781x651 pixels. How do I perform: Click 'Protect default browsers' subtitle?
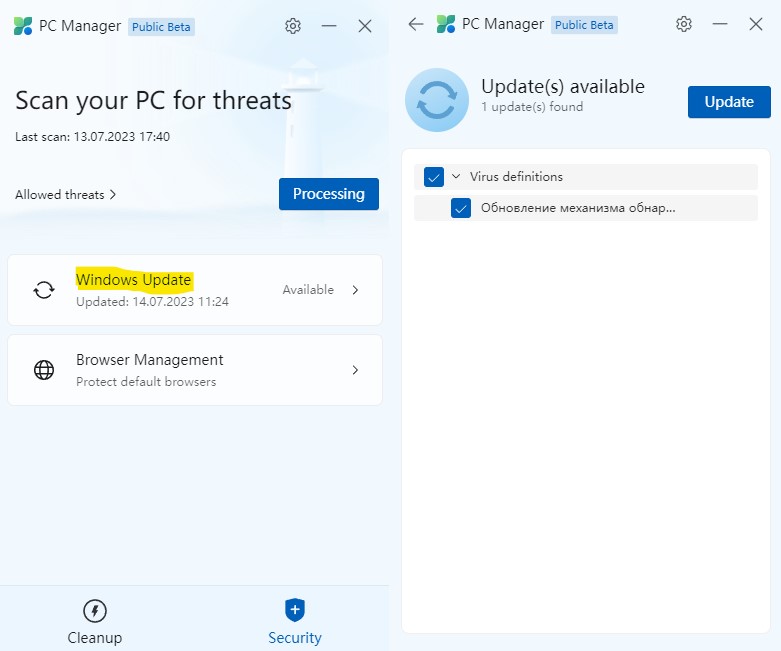tap(146, 382)
